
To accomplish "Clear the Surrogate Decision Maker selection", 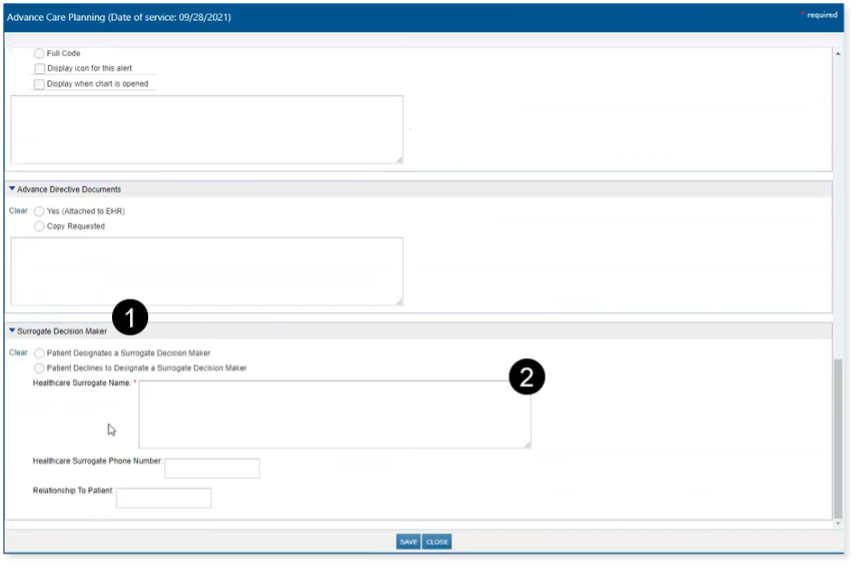I will click(18, 353).
